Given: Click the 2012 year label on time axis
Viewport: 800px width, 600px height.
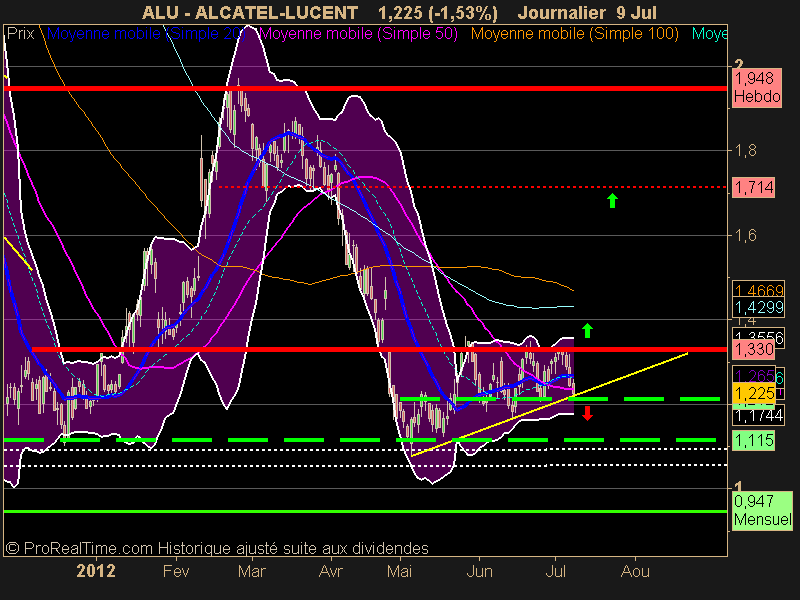Looking at the screenshot, I should 96,571.
